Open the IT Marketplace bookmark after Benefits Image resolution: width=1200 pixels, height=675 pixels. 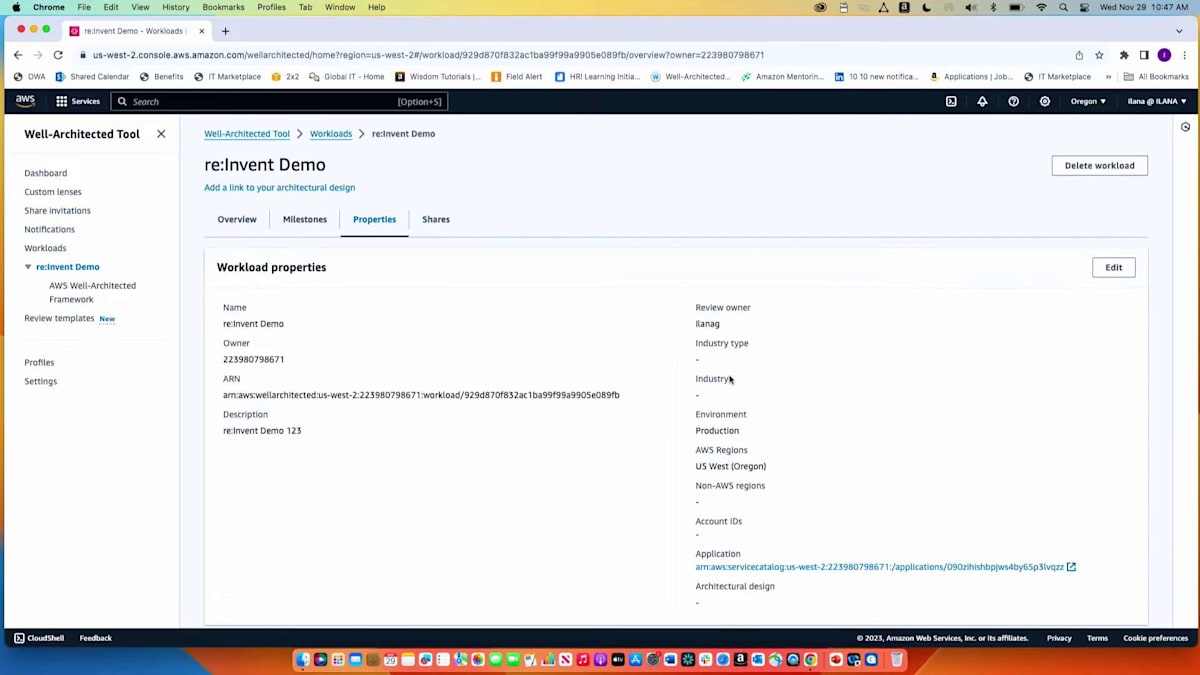[x=227, y=77]
